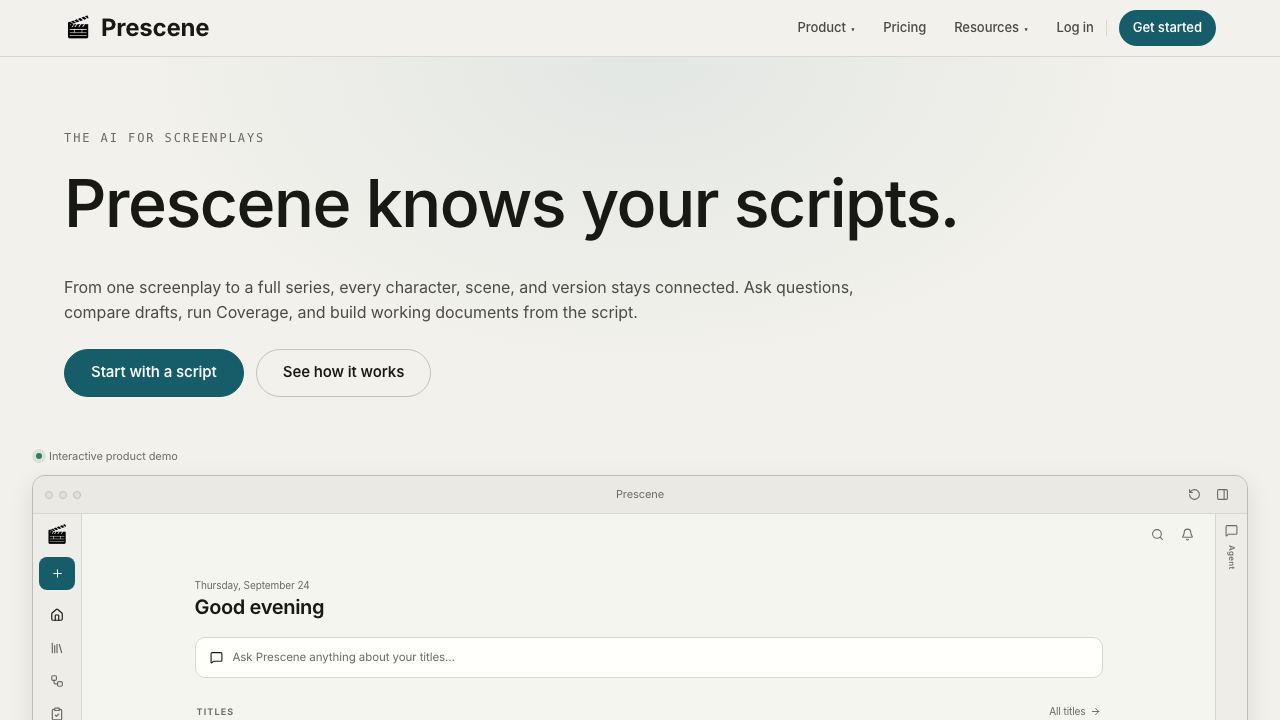Click the Get started button

[x=1167, y=28]
